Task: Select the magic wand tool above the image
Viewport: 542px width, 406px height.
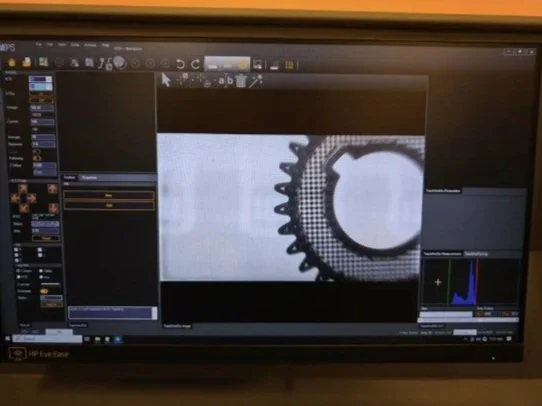Action: coord(256,81)
